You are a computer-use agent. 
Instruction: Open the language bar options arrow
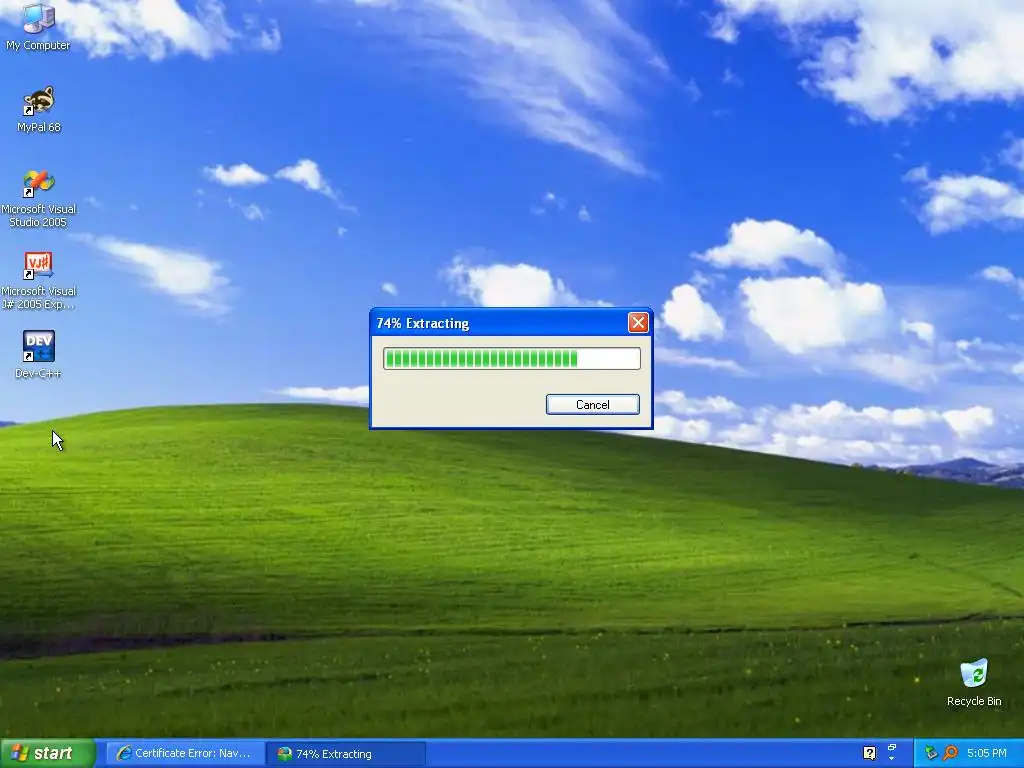click(892, 759)
